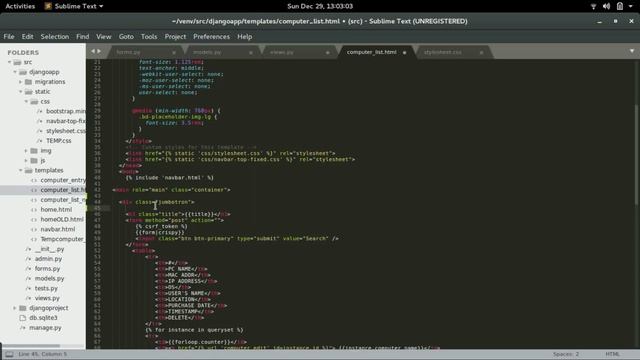Image resolution: width=640 pixels, height=360 pixels.
Task: Go to the next tab with right arrow
Action: [99, 51]
